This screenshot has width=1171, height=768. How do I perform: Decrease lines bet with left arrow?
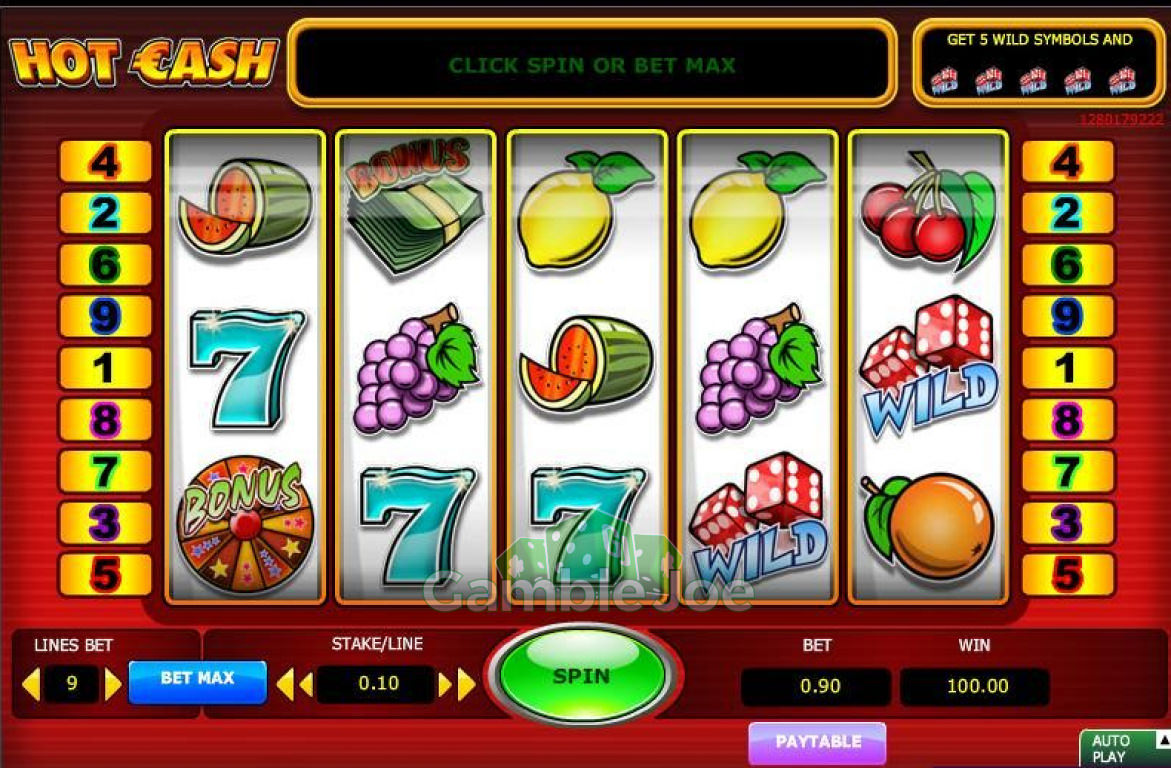point(31,684)
